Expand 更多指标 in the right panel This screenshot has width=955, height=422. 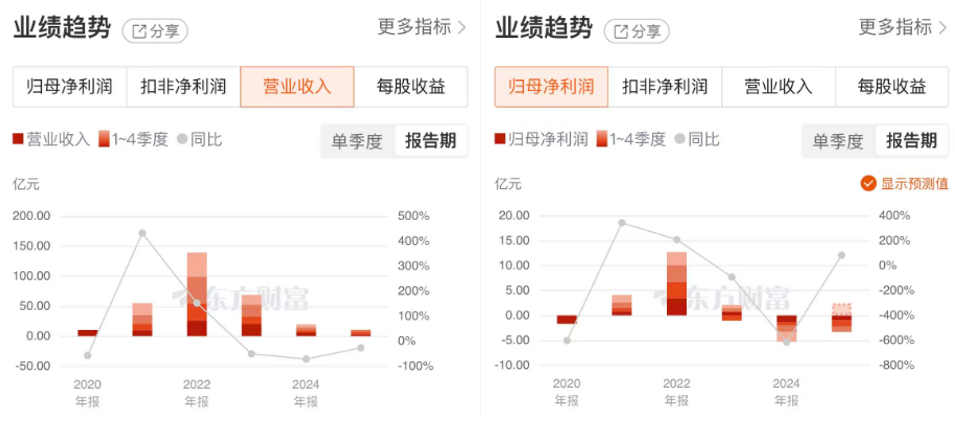point(903,27)
